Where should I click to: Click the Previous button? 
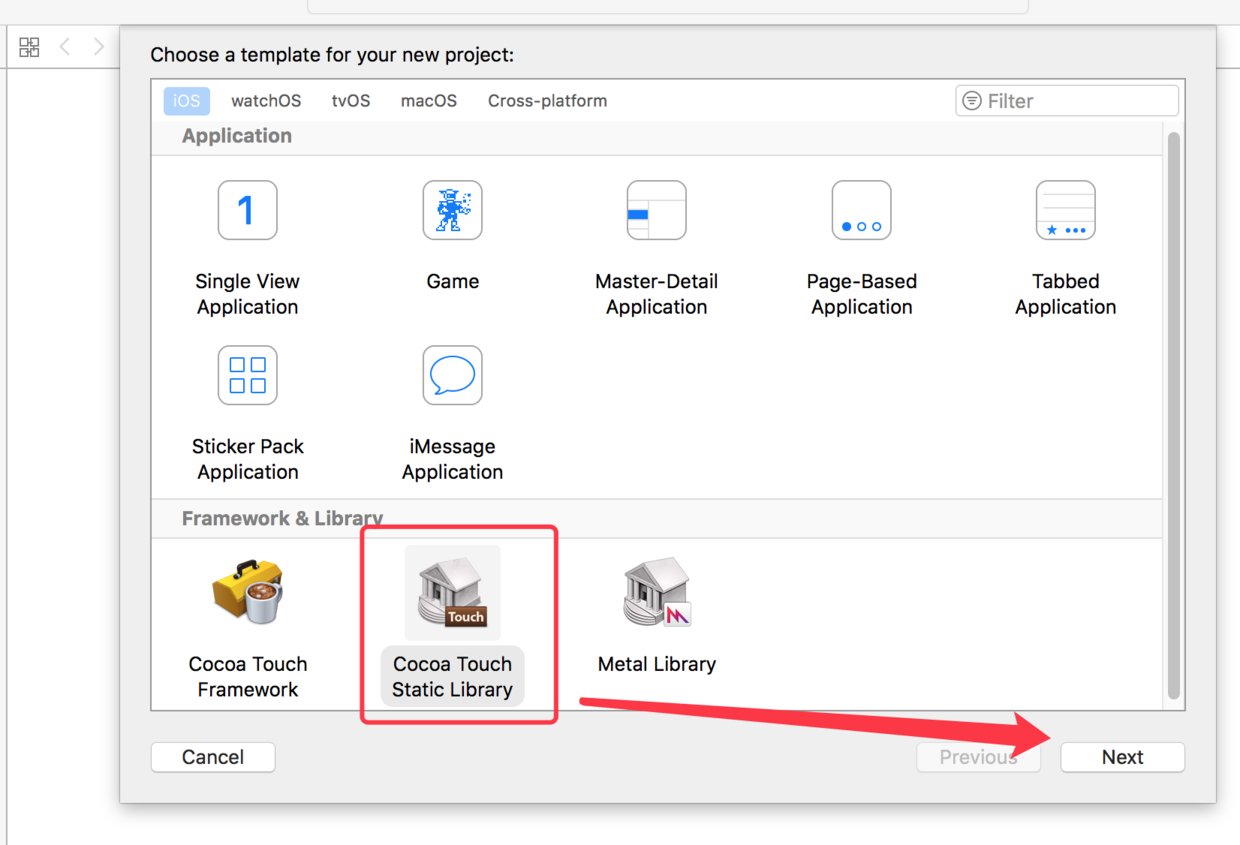coord(978,757)
